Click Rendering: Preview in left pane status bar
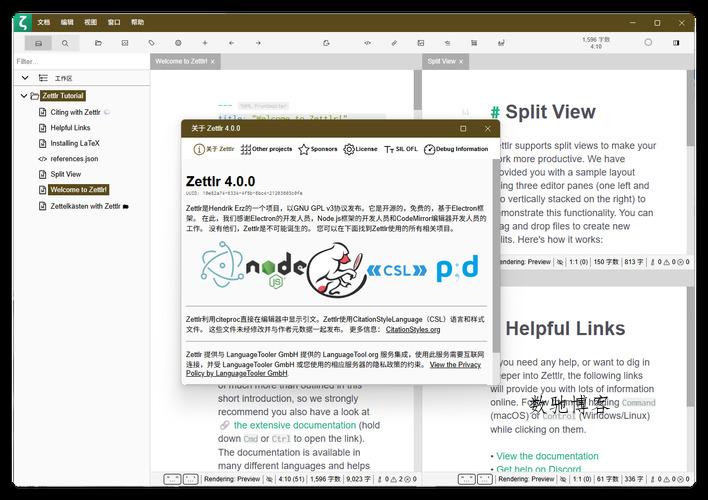The width and height of the screenshot is (708, 500). pos(232,479)
